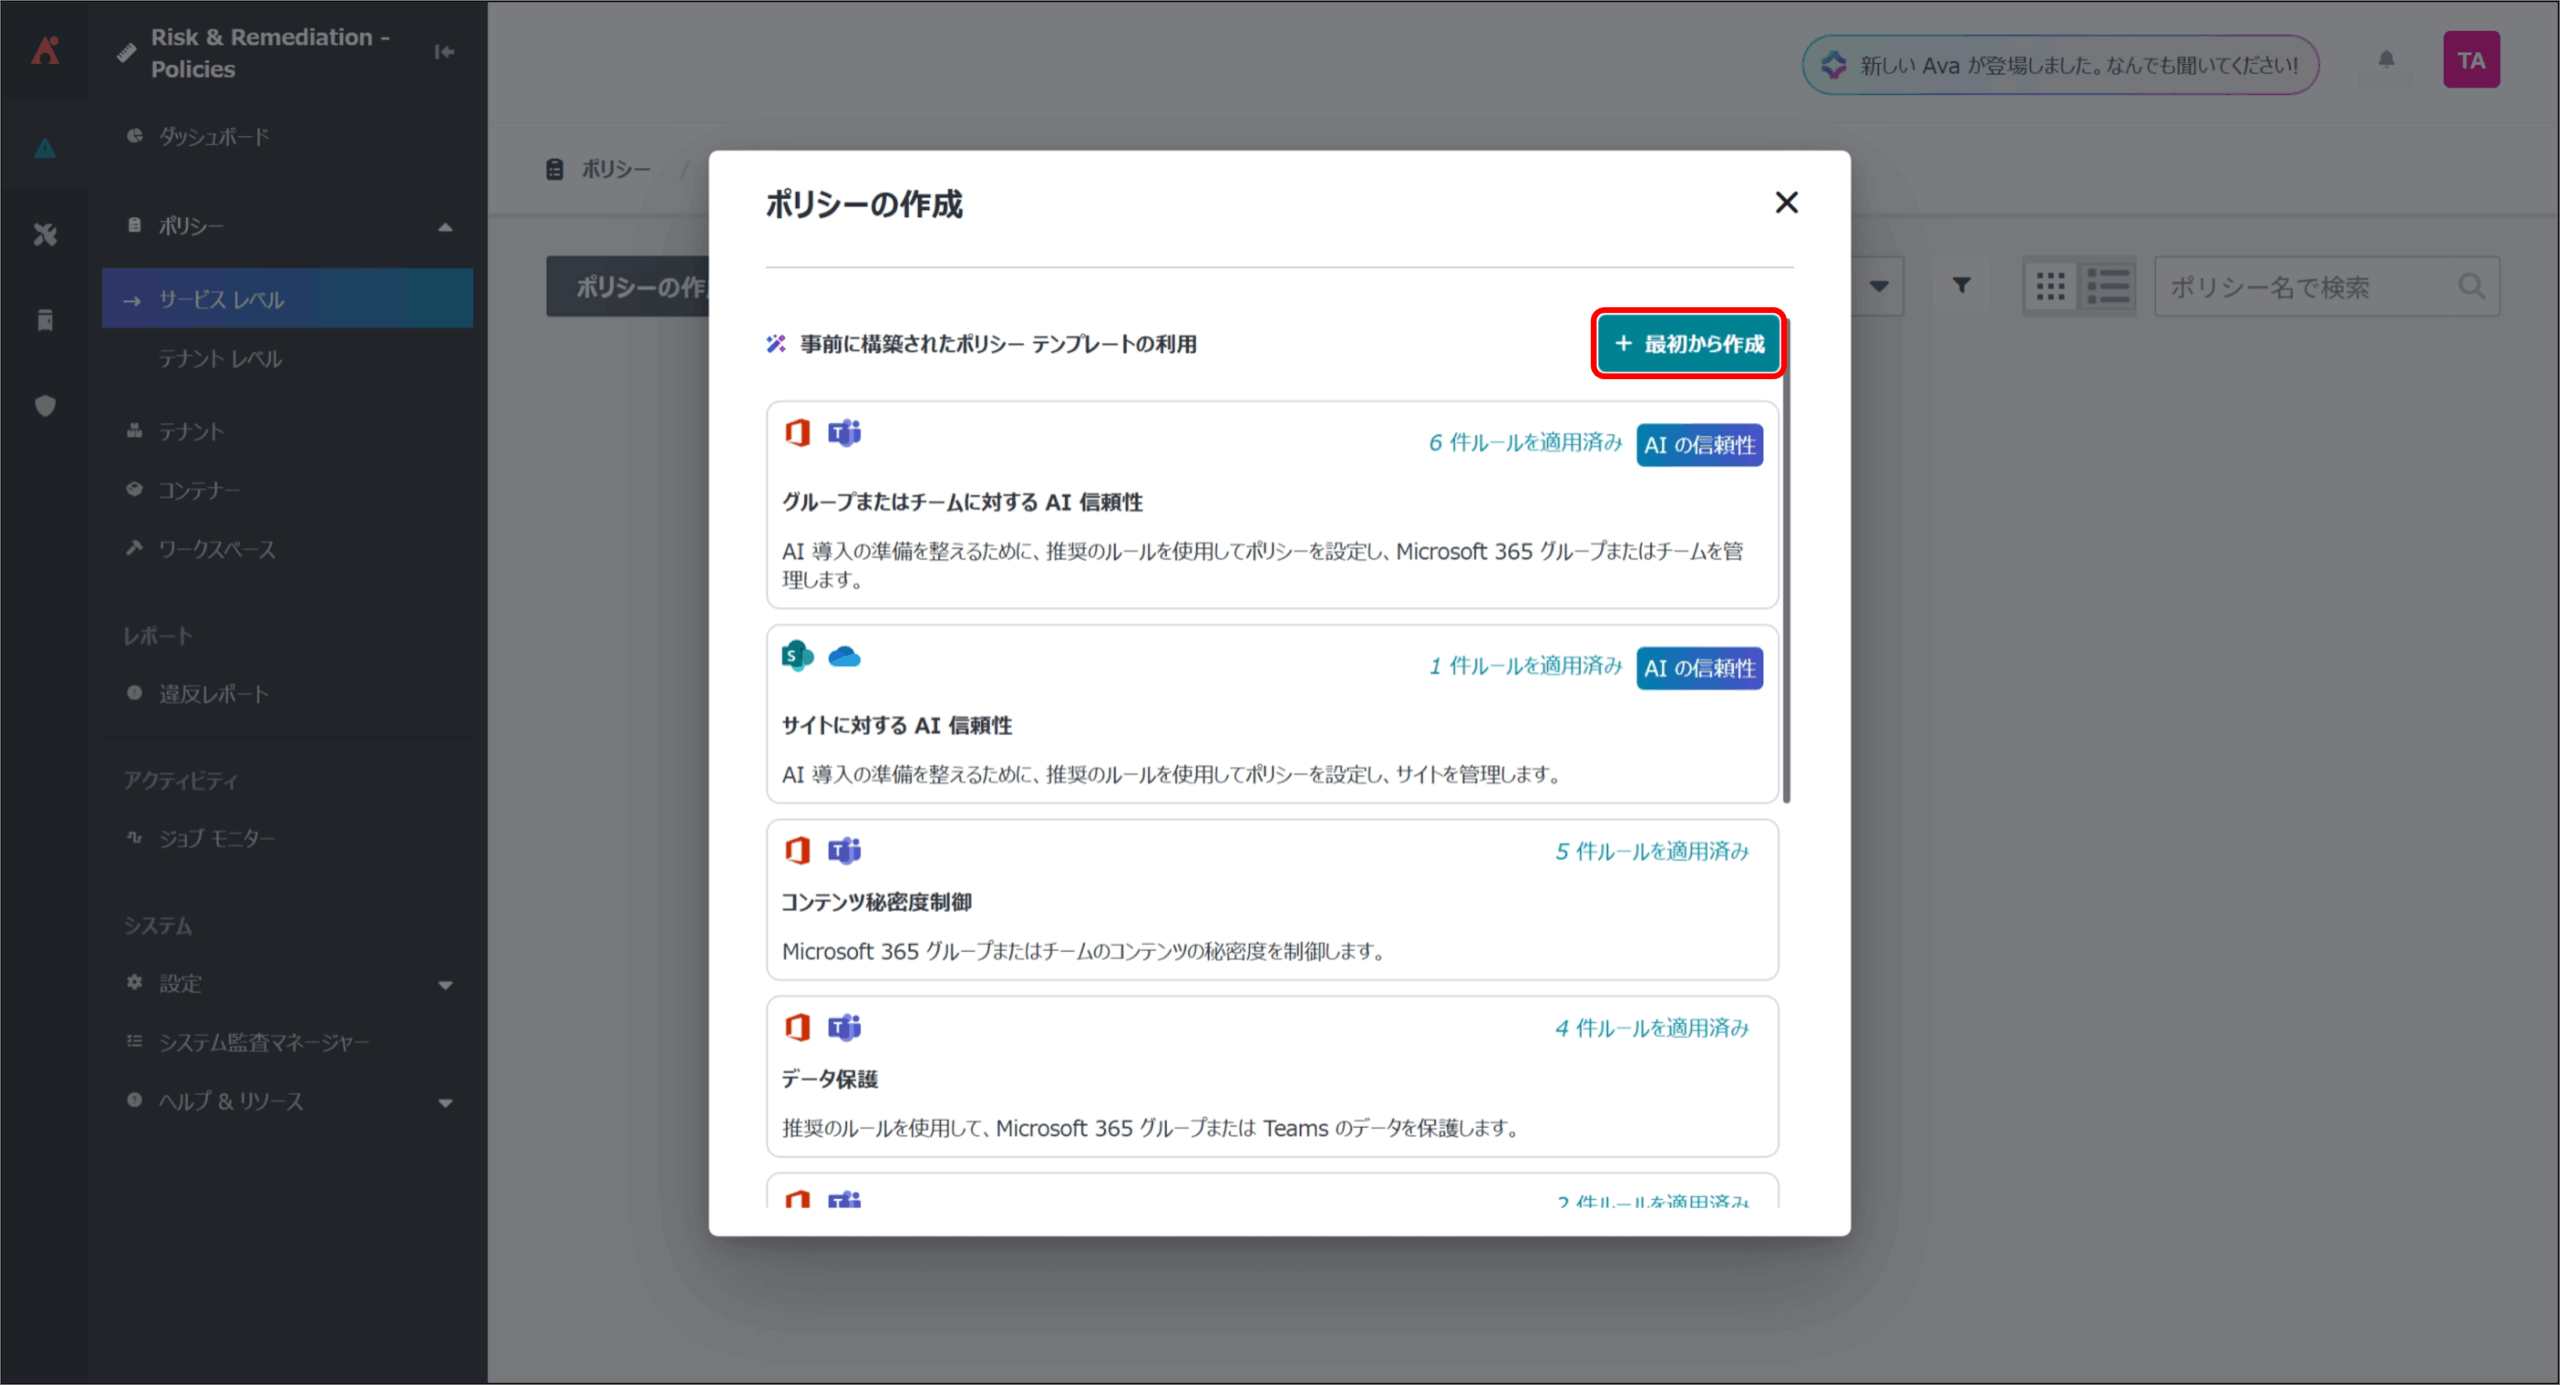
Task: Open ダッシュボード from sidebar
Action: (214, 137)
